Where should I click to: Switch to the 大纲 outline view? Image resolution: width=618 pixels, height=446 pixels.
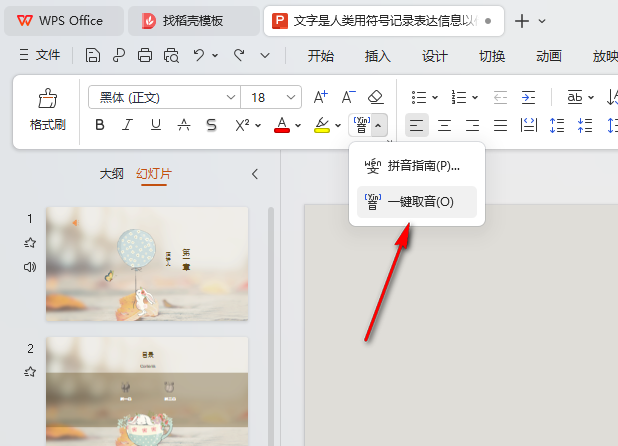(112, 174)
